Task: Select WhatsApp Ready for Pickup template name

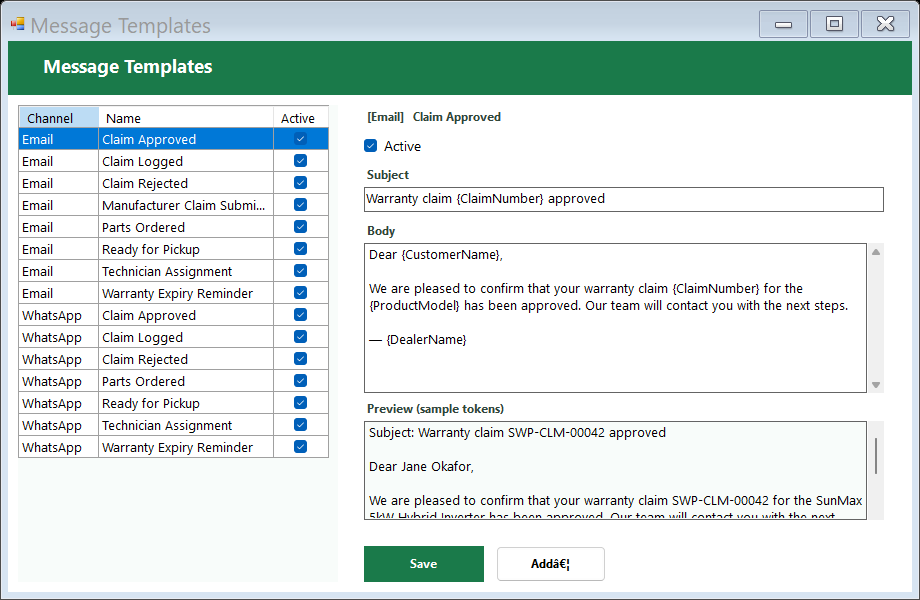Action: pos(186,403)
